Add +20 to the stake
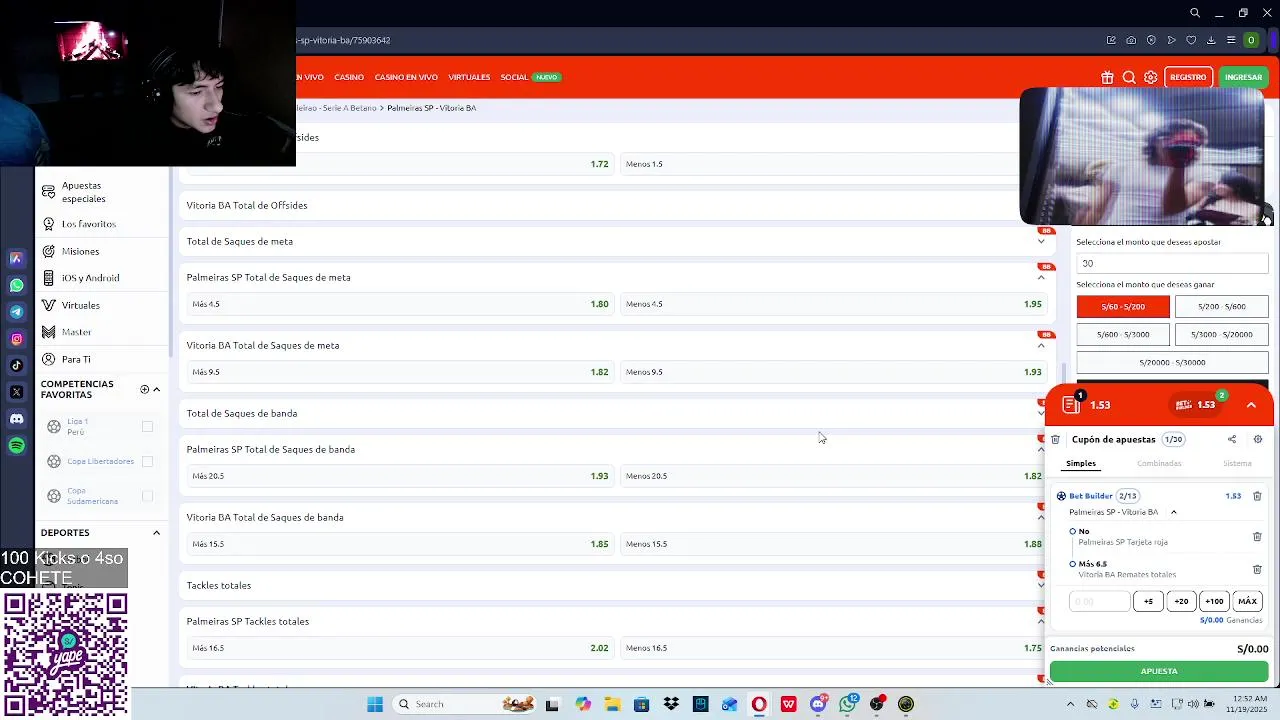Viewport: 1280px width, 720px height. click(1181, 601)
